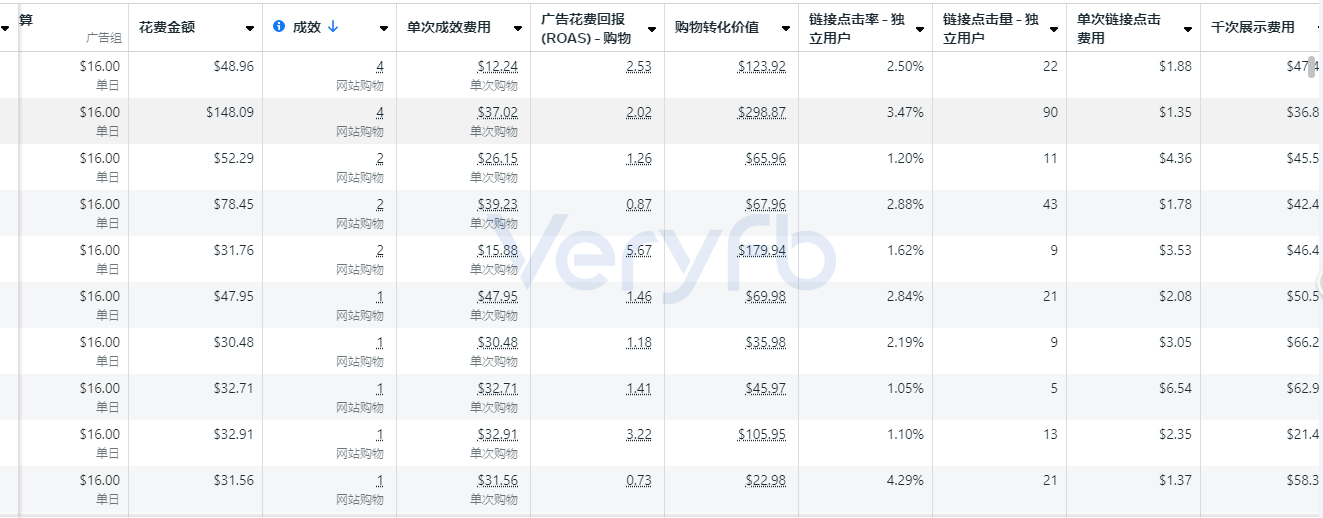
Task: Open the 单次链接点击费用 column dropdown arrow
Action: pyautogui.click(x=1187, y=29)
